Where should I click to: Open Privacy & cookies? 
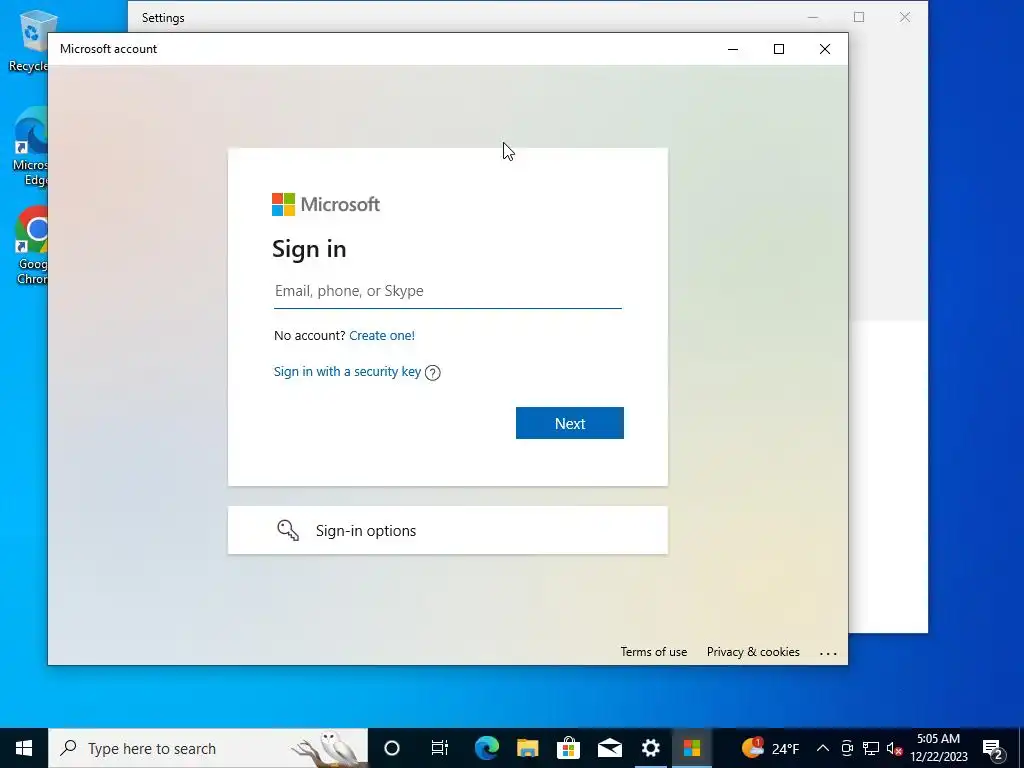click(x=753, y=652)
